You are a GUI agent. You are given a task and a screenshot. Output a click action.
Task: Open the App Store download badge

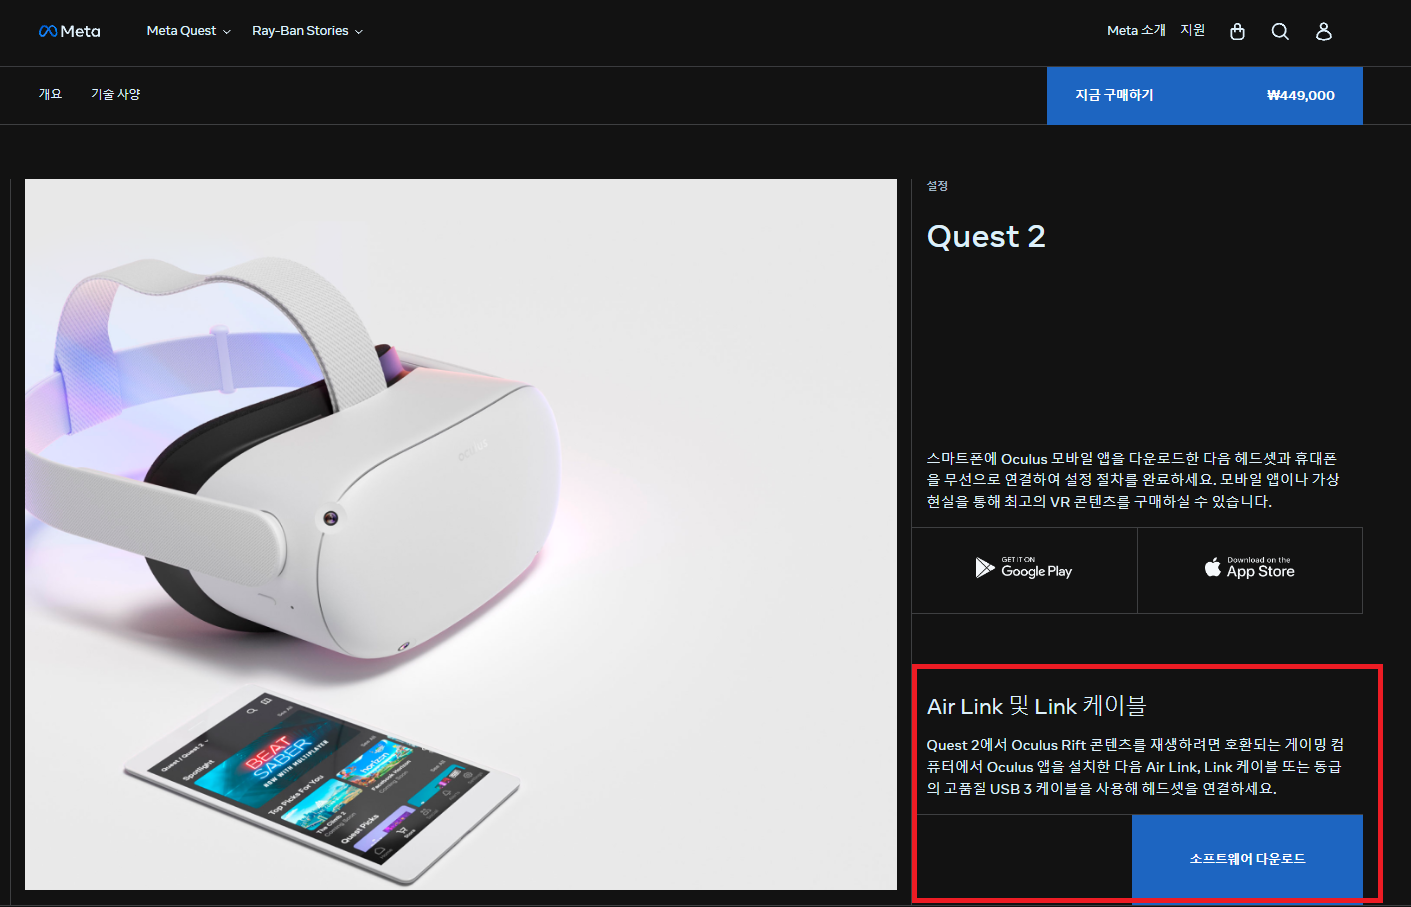point(1250,570)
